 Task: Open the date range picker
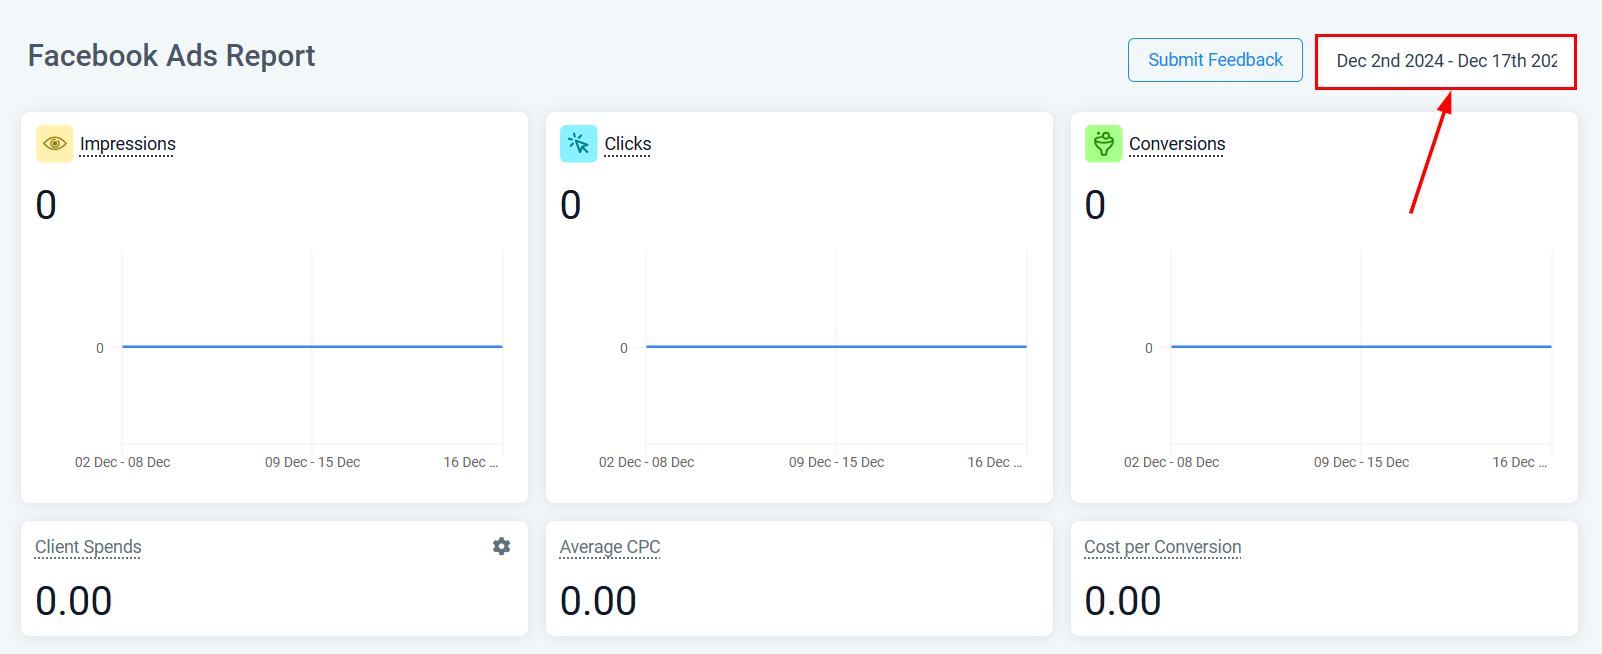pos(1445,61)
